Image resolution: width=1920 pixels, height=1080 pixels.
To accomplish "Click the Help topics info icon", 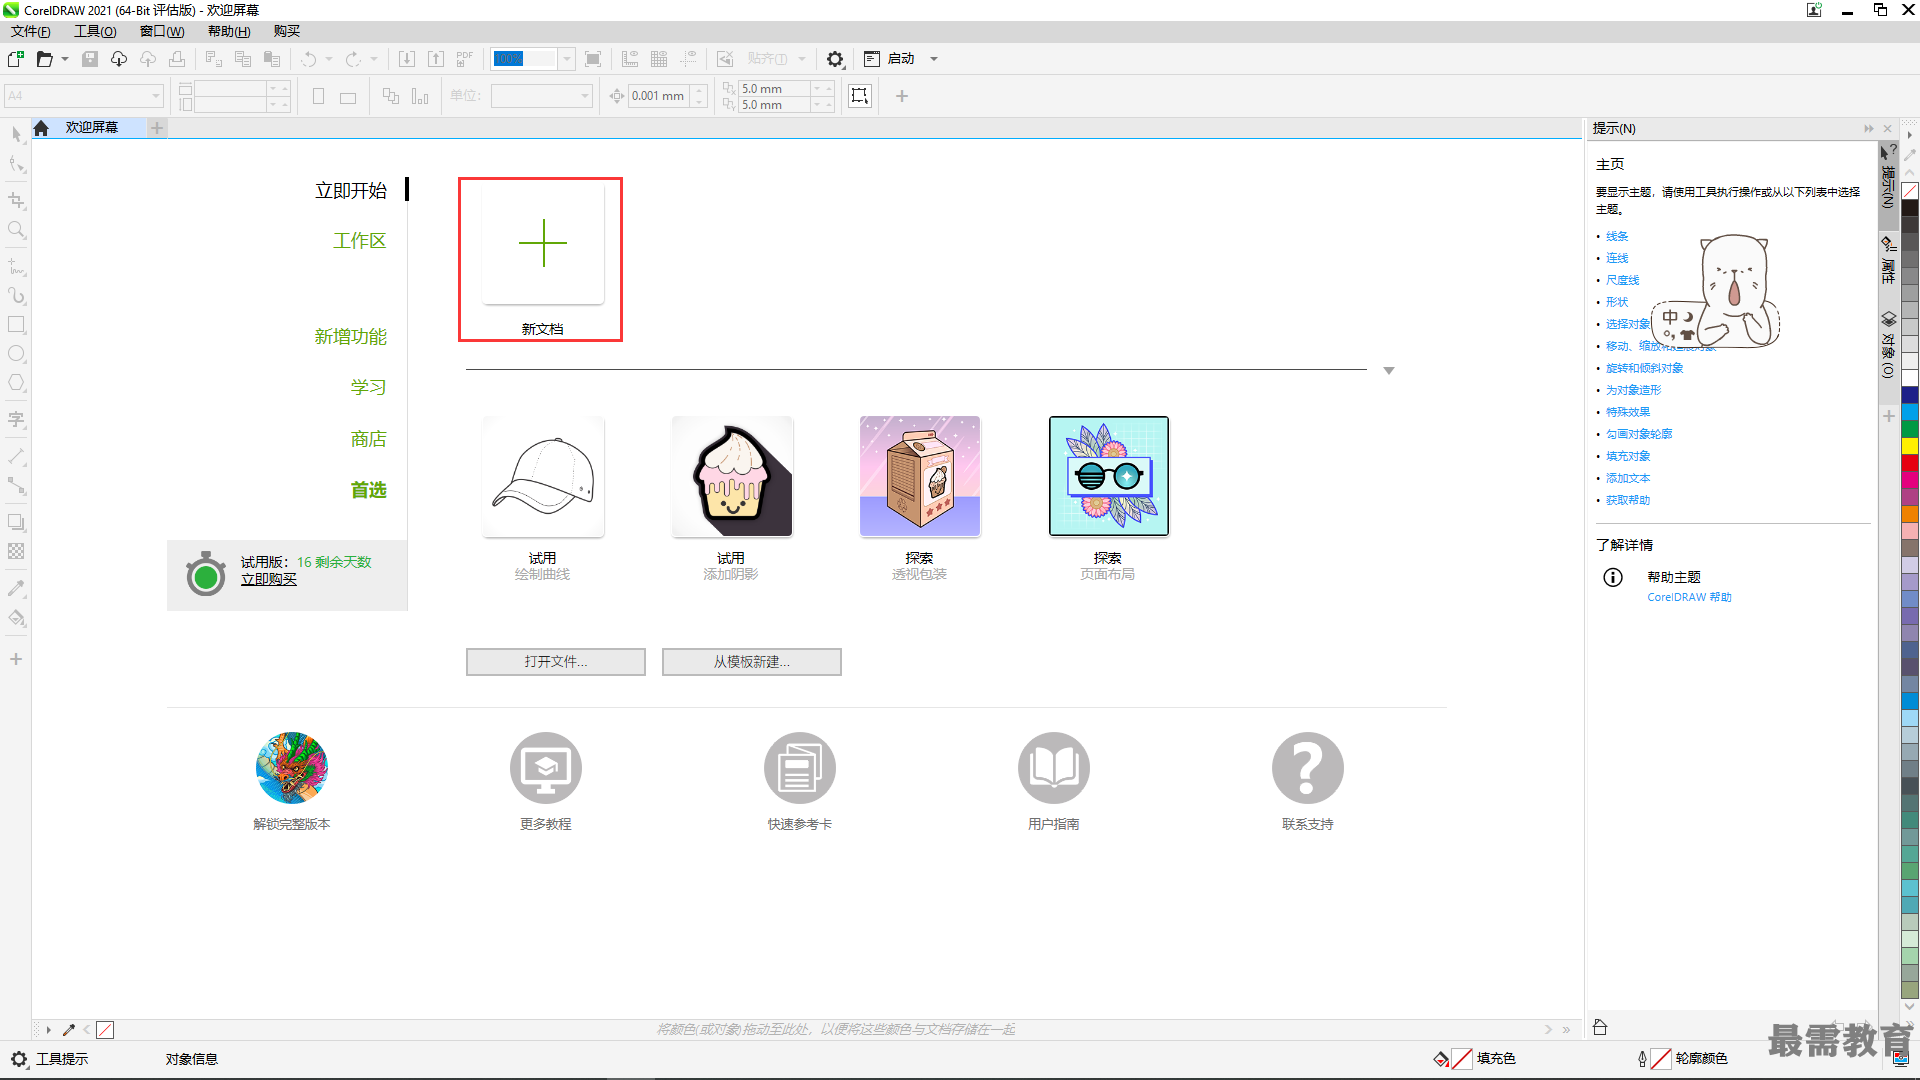I will 1613,577.
